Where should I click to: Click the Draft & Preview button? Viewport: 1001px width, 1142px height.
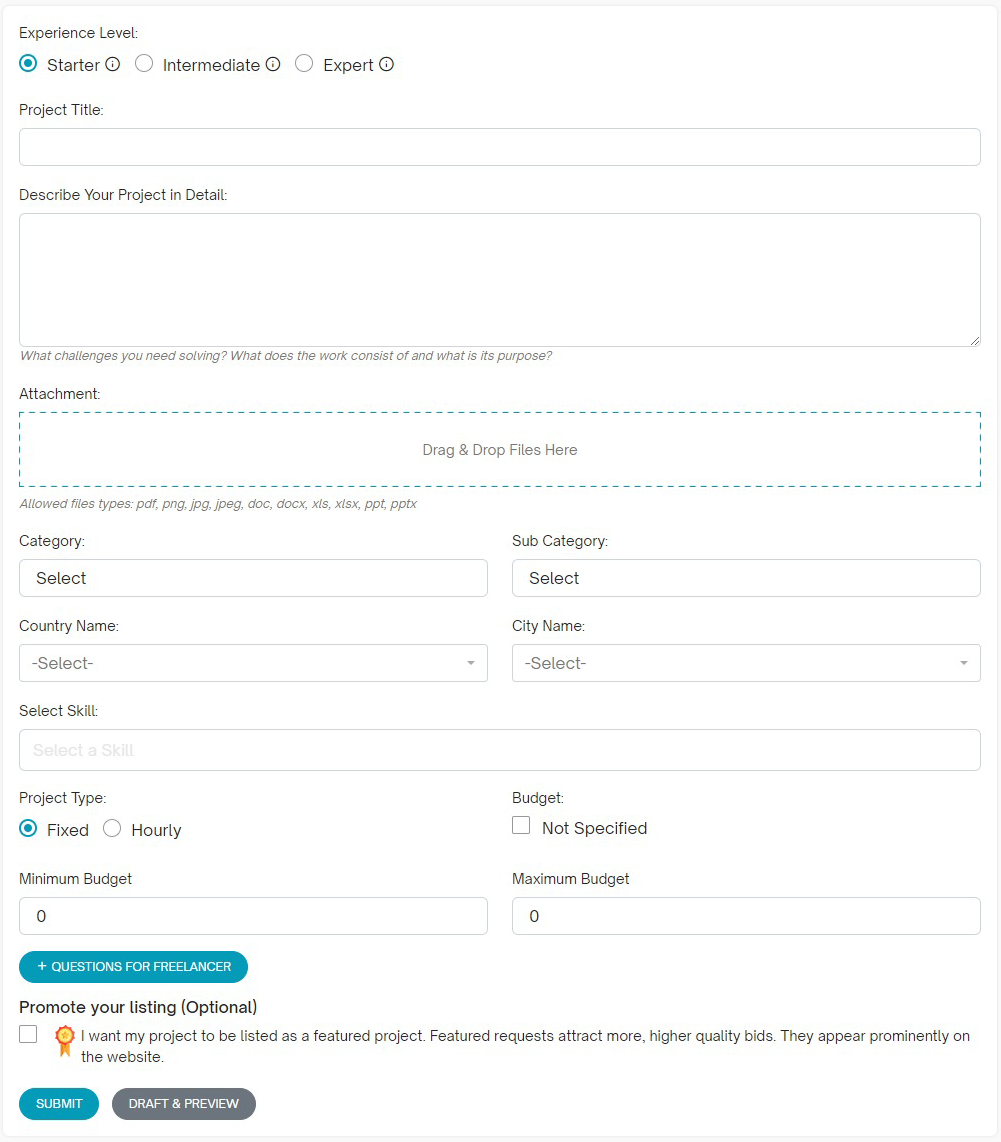184,1104
